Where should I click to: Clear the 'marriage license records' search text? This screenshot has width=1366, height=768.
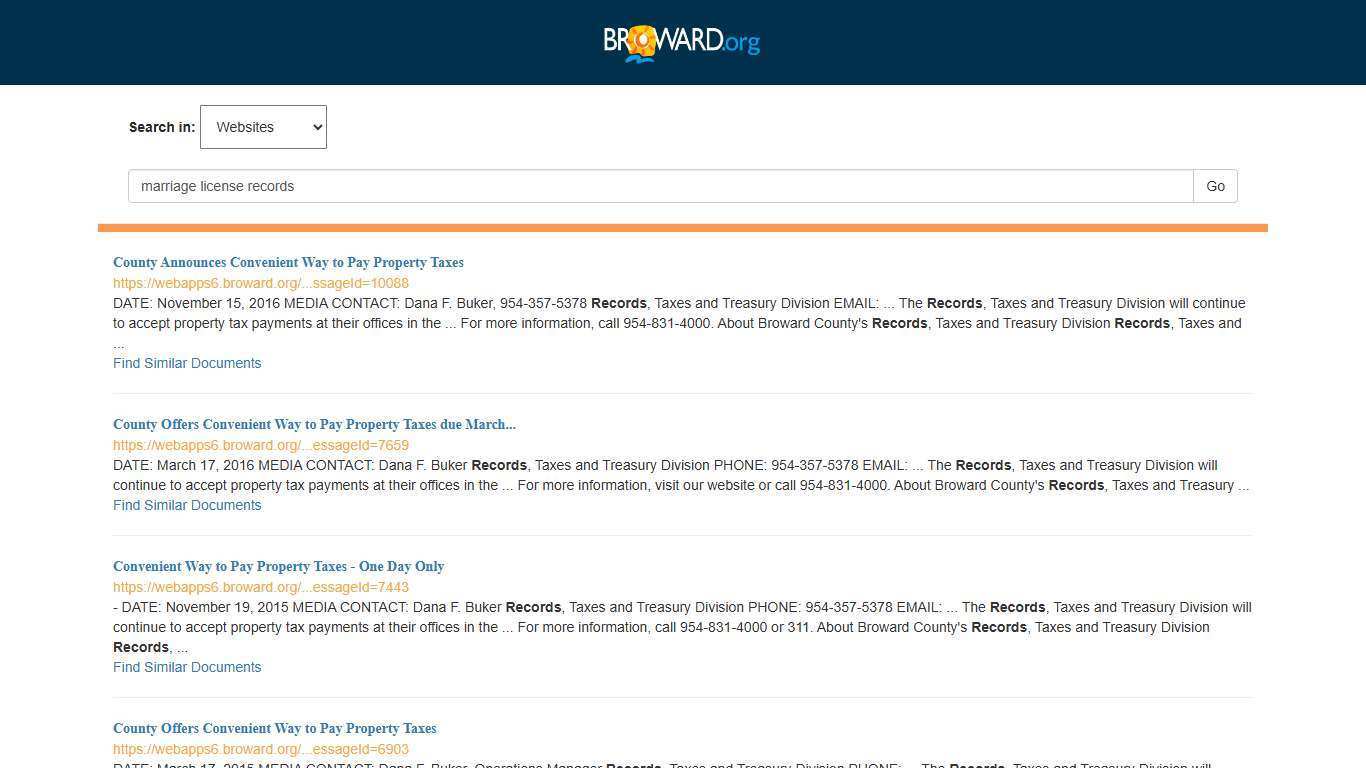660,186
